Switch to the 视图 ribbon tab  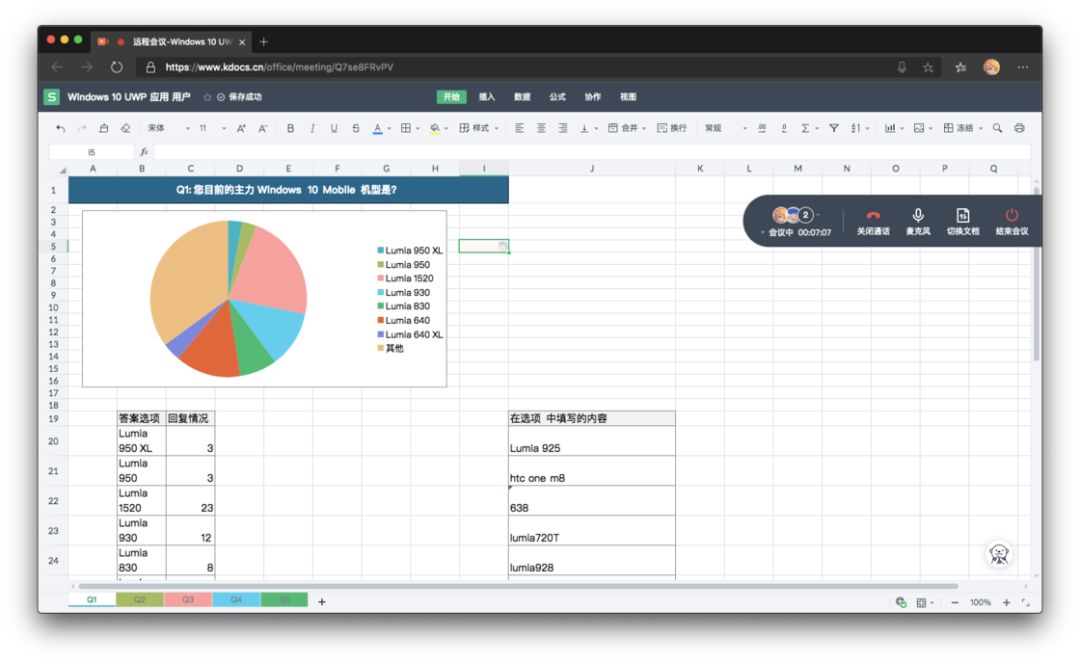[x=628, y=97]
